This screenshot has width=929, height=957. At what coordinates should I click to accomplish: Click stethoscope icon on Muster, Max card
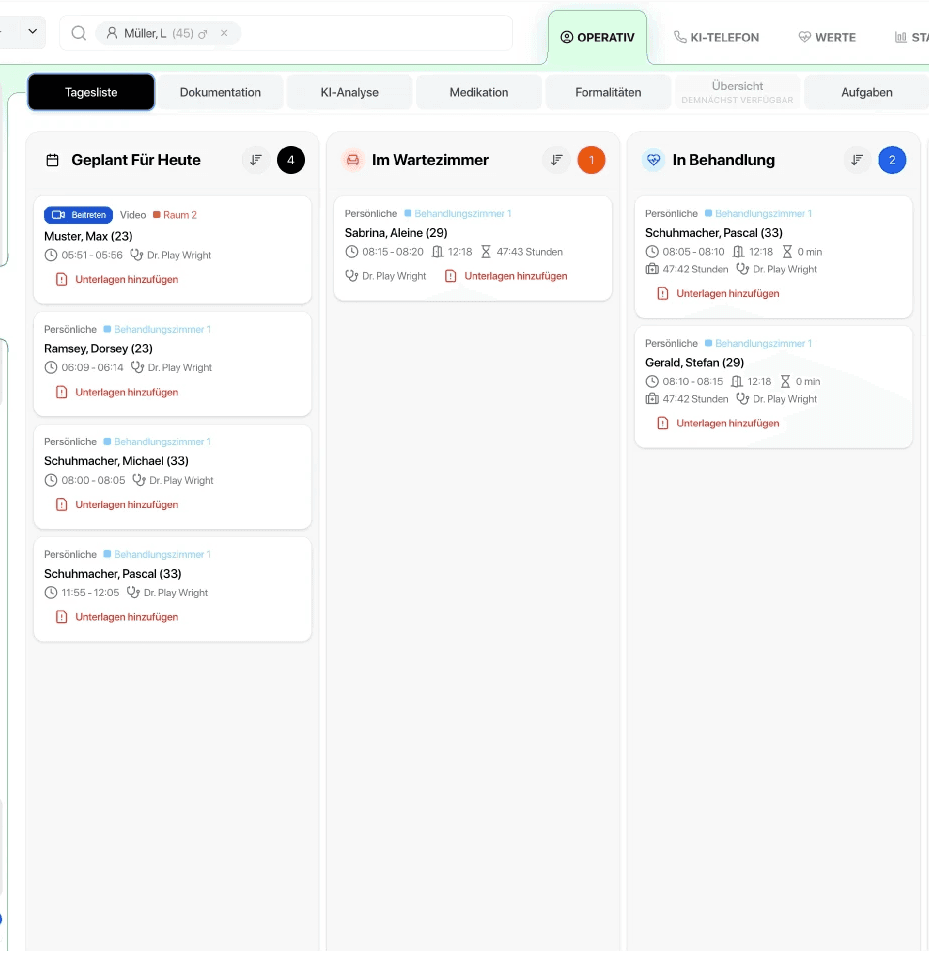click(x=137, y=255)
